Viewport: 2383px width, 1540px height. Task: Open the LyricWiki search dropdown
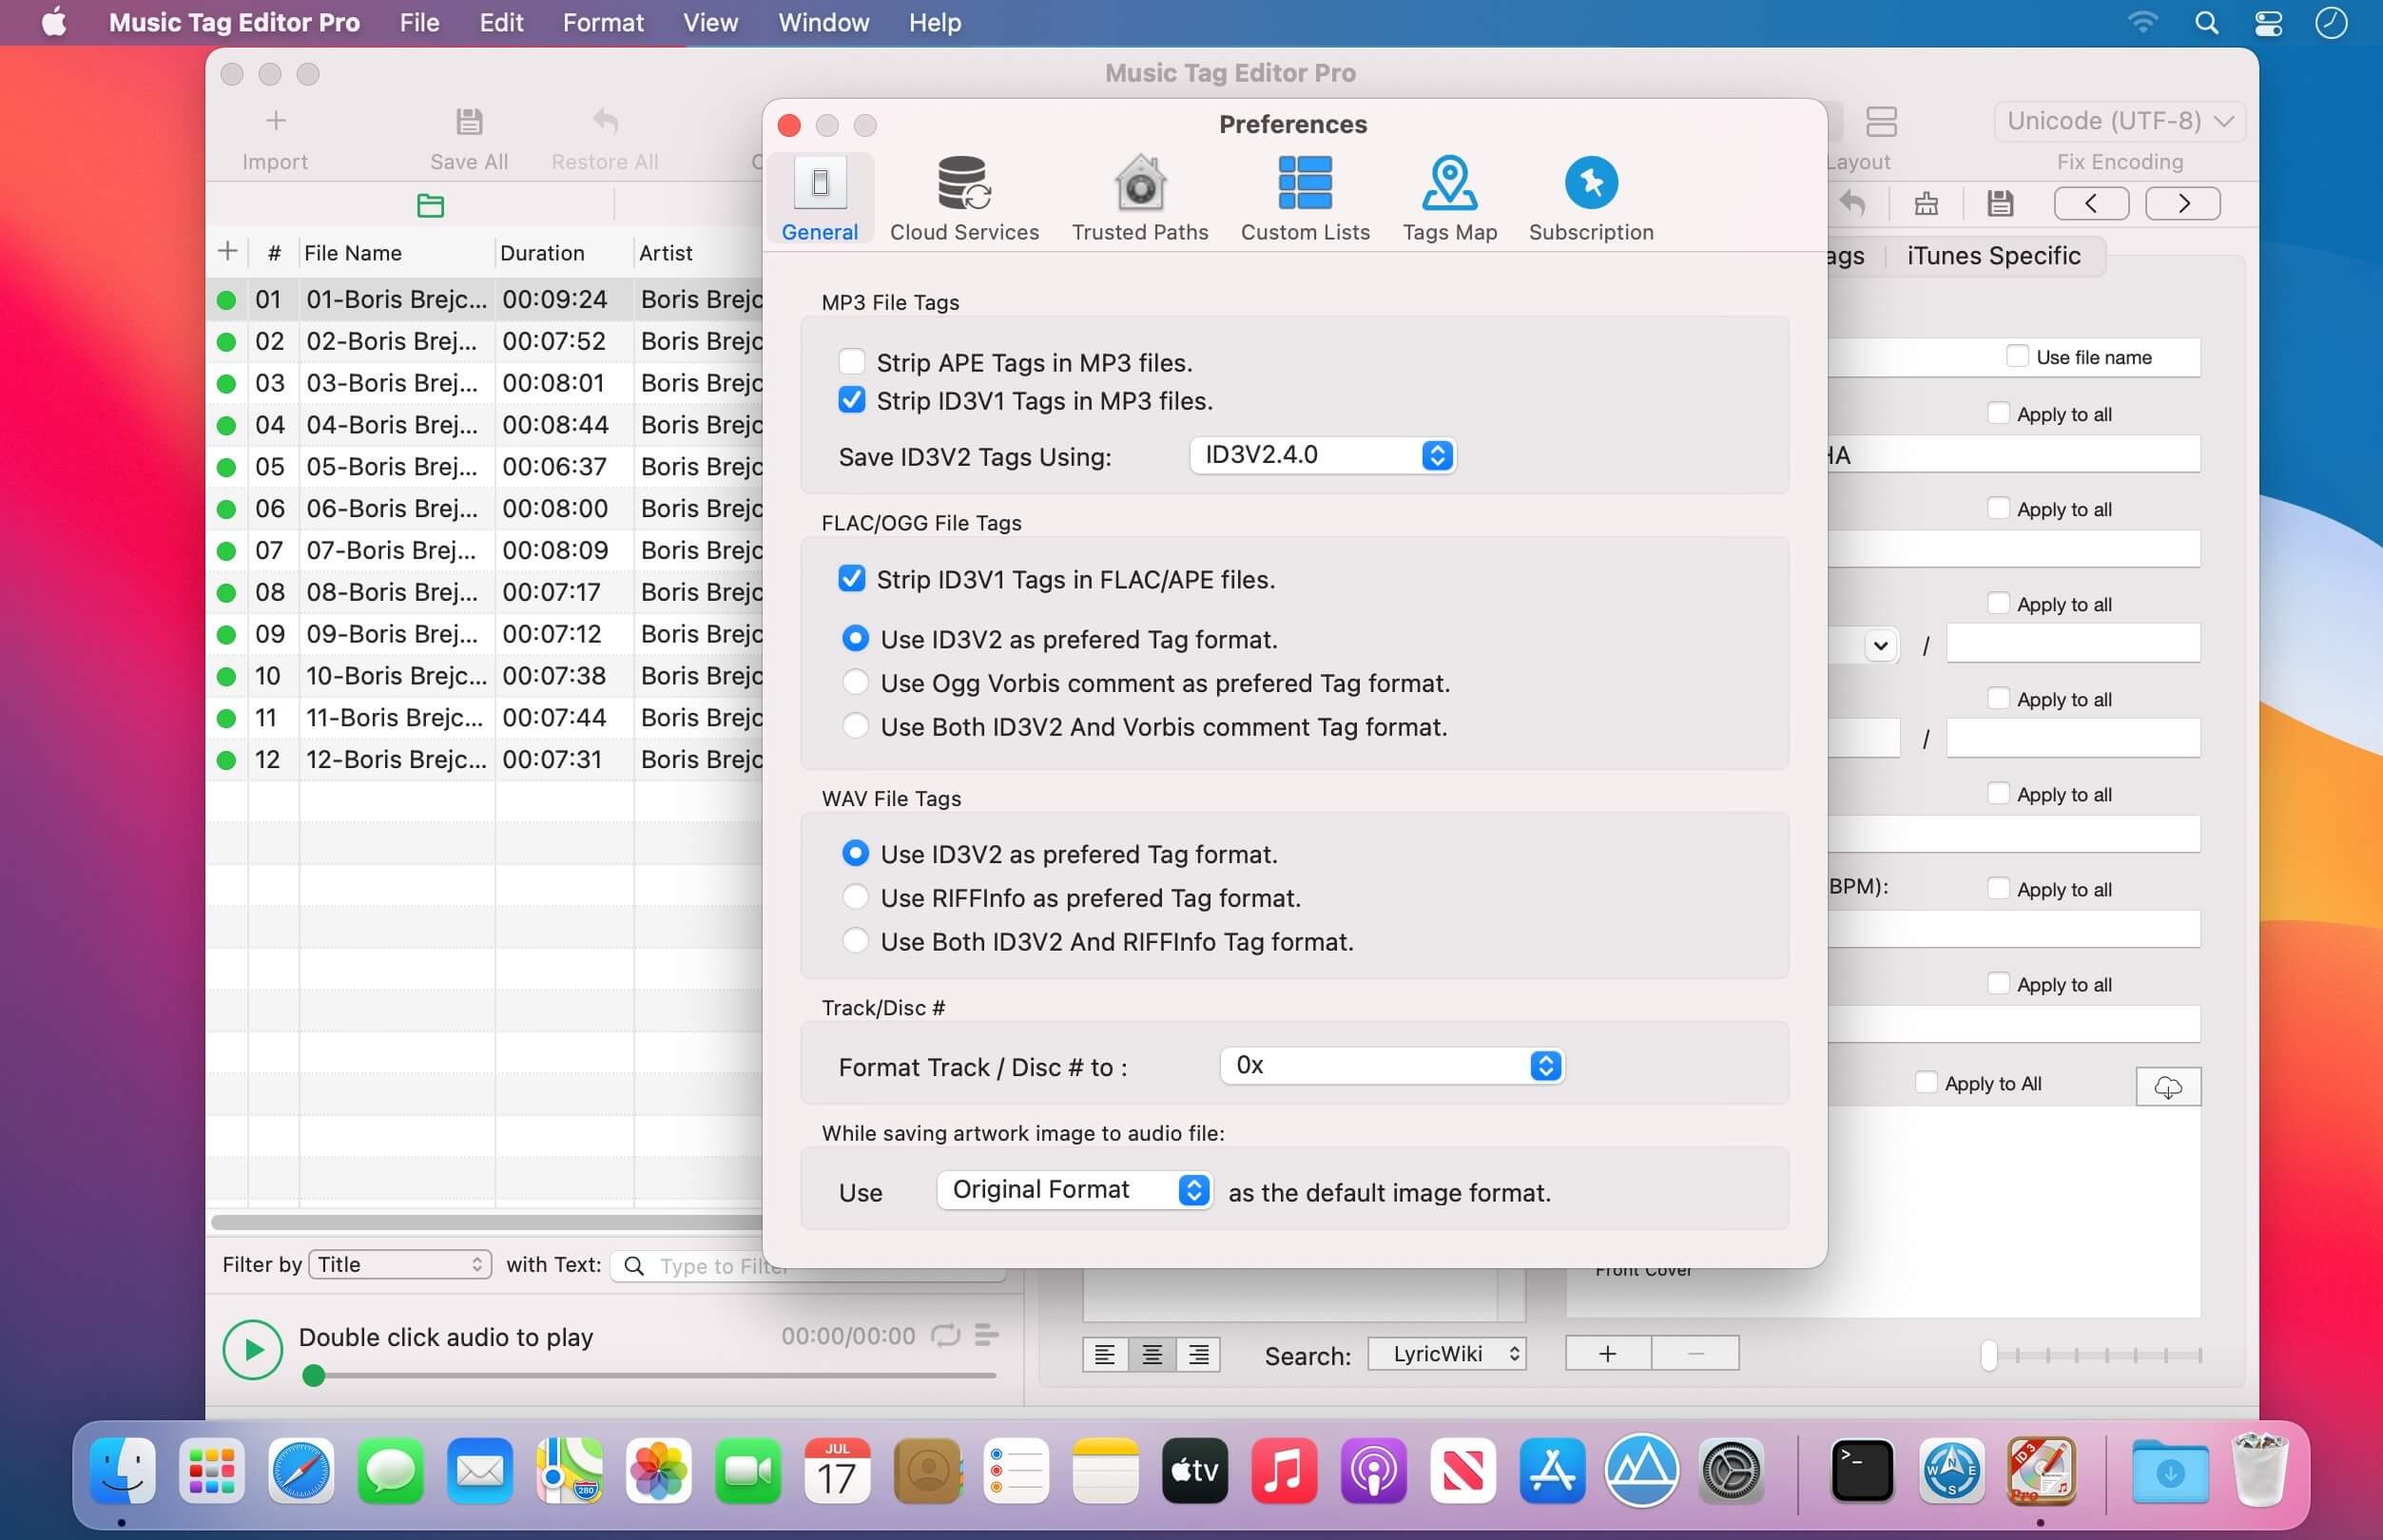1446,1354
